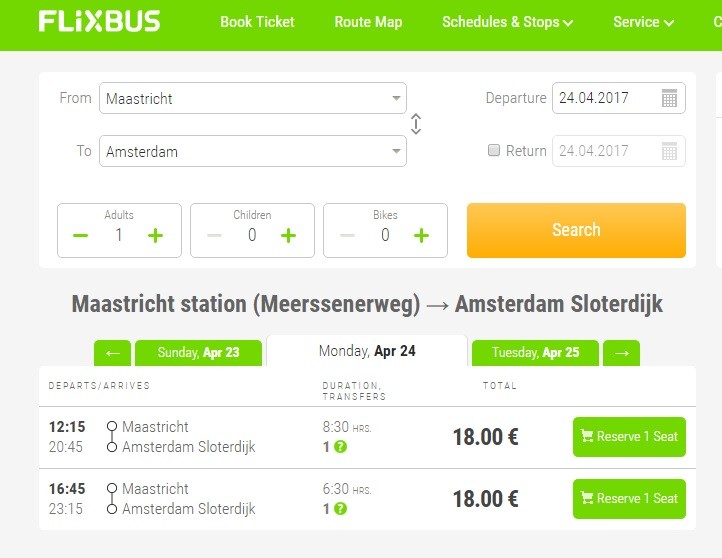Go to the next day with the right arrow
The image size is (722, 558).
(622, 353)
